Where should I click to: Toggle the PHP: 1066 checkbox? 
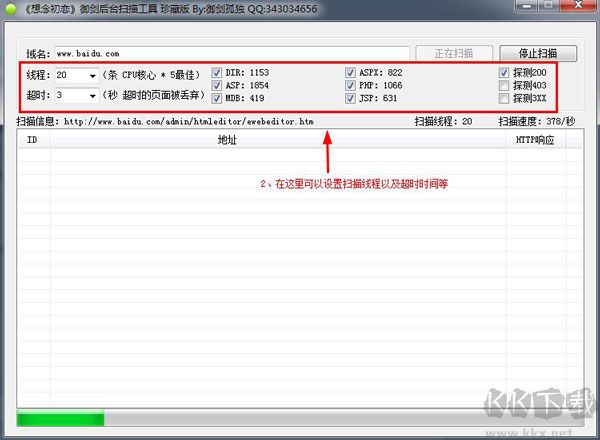[x=351, y=86]
